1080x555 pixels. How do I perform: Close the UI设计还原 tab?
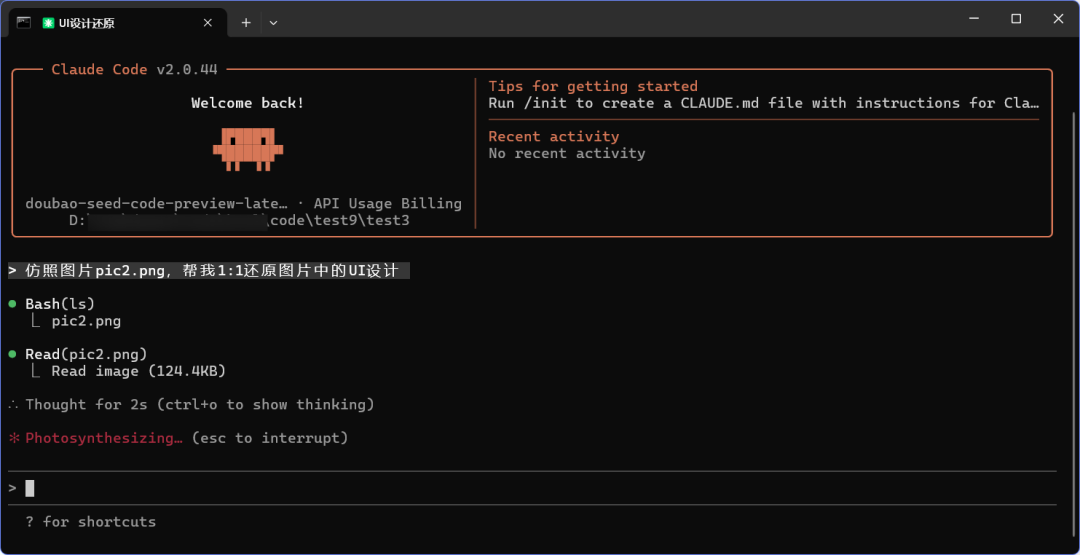[x=208, y=23]
